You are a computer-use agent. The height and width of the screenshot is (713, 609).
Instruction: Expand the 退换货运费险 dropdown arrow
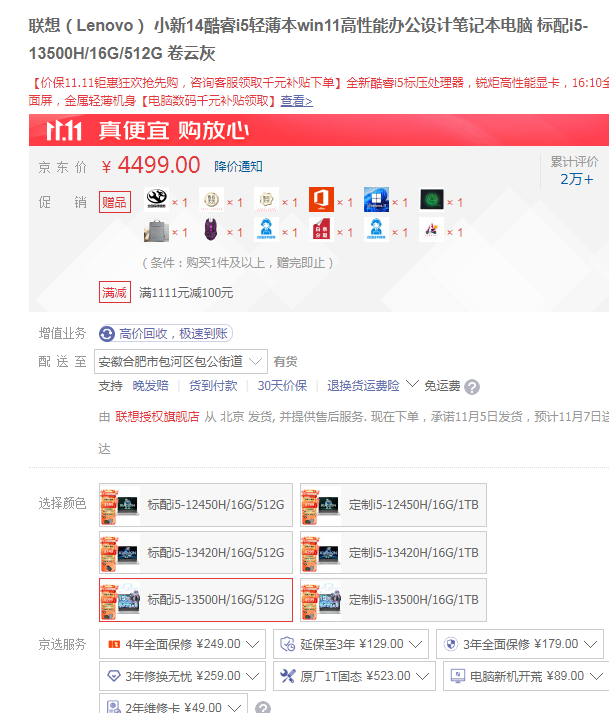tap(409, 386)
